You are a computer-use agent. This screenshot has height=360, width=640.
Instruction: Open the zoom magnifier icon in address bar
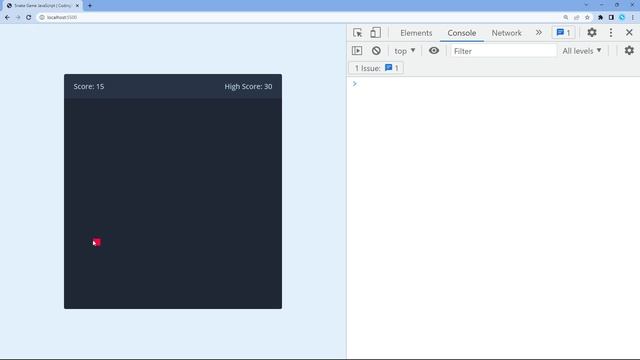pos(566,18)
